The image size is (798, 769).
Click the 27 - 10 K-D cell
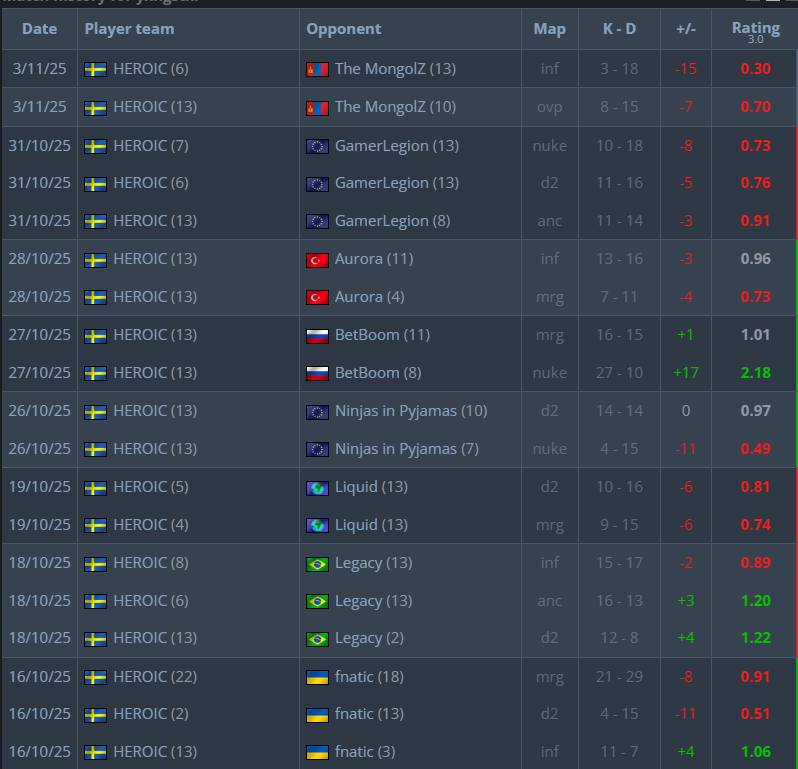(x=619, y=373)
